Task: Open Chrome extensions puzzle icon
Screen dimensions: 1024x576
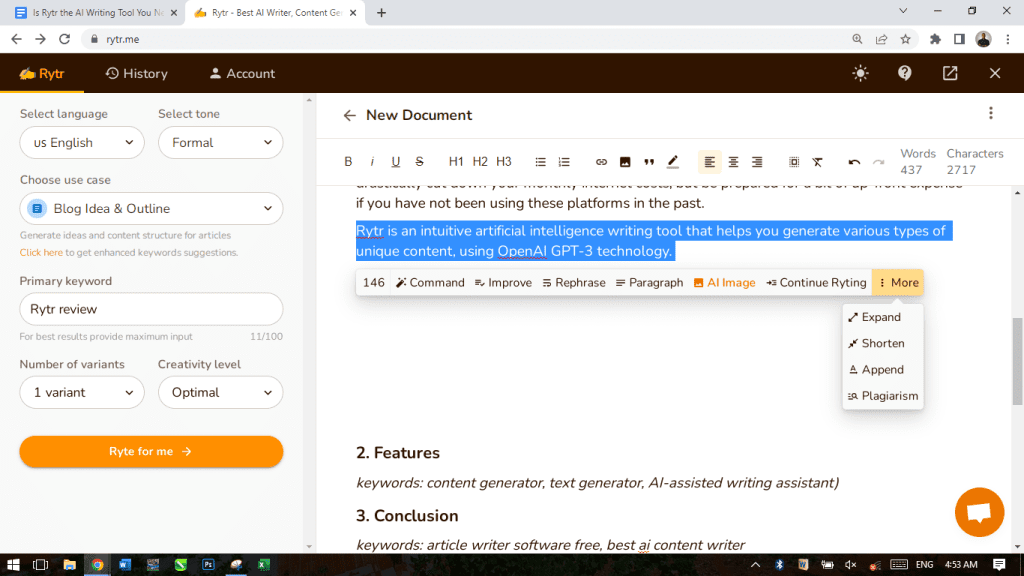Action: [x=935, y=39]
